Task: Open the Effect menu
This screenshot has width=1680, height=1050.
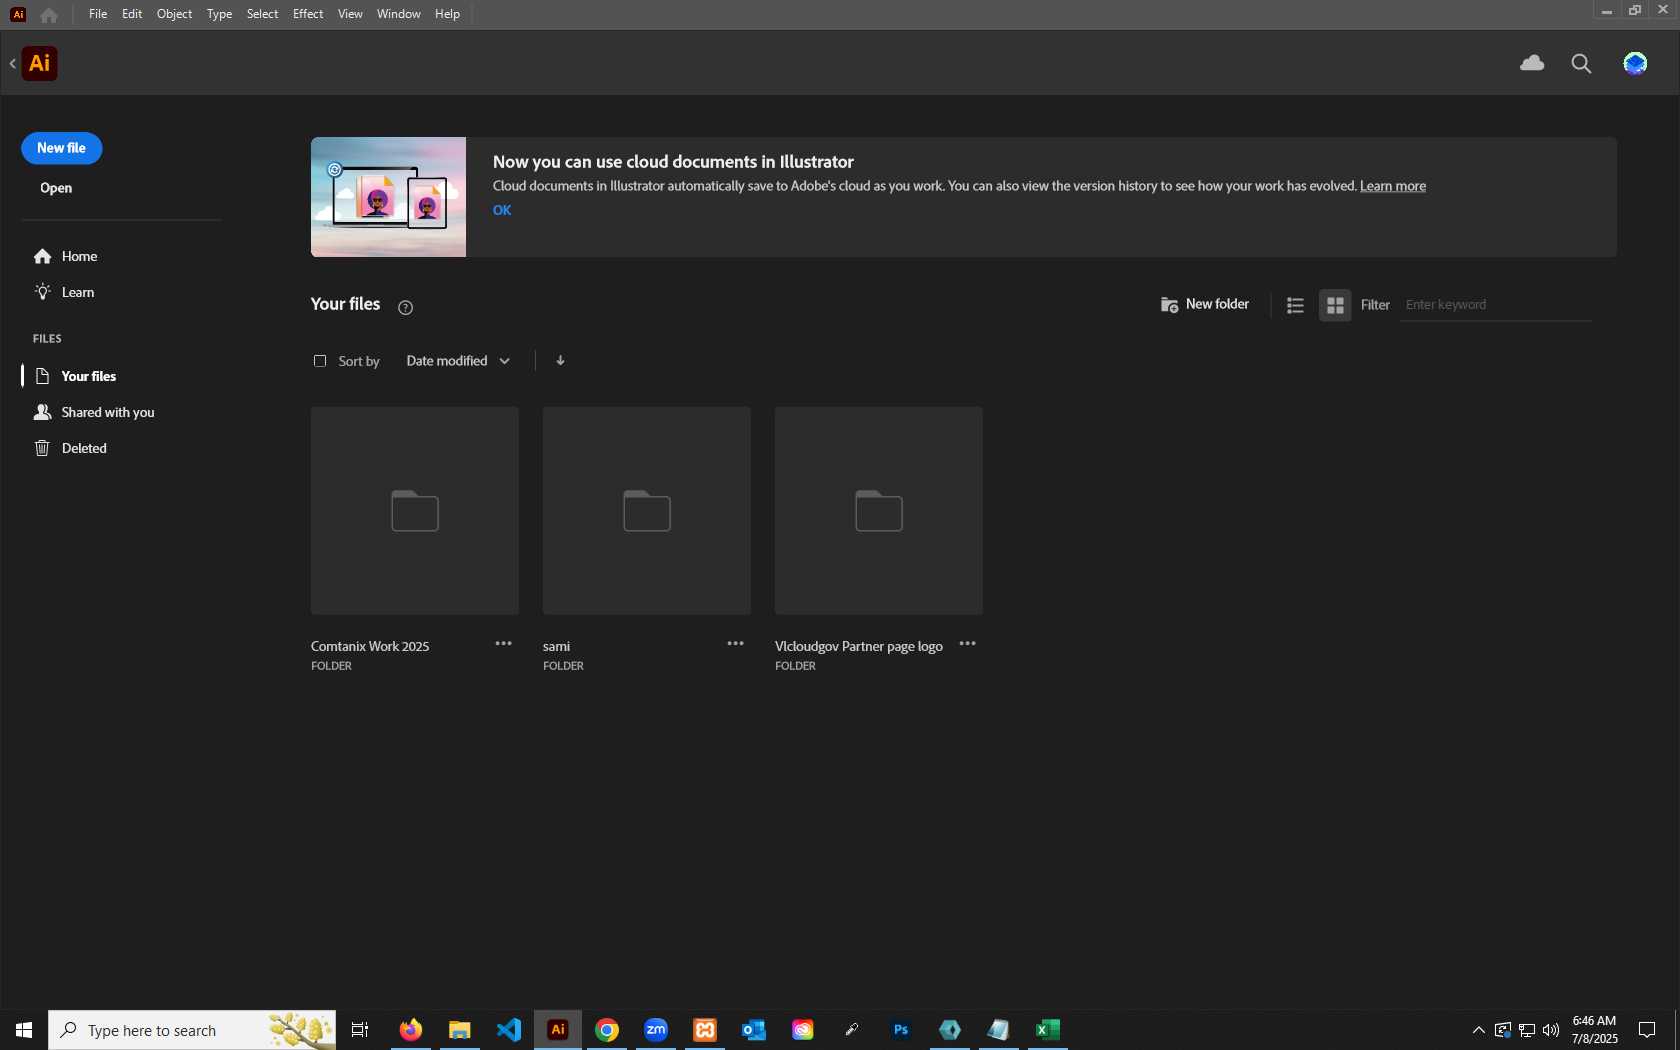Action: click(308, 14)
